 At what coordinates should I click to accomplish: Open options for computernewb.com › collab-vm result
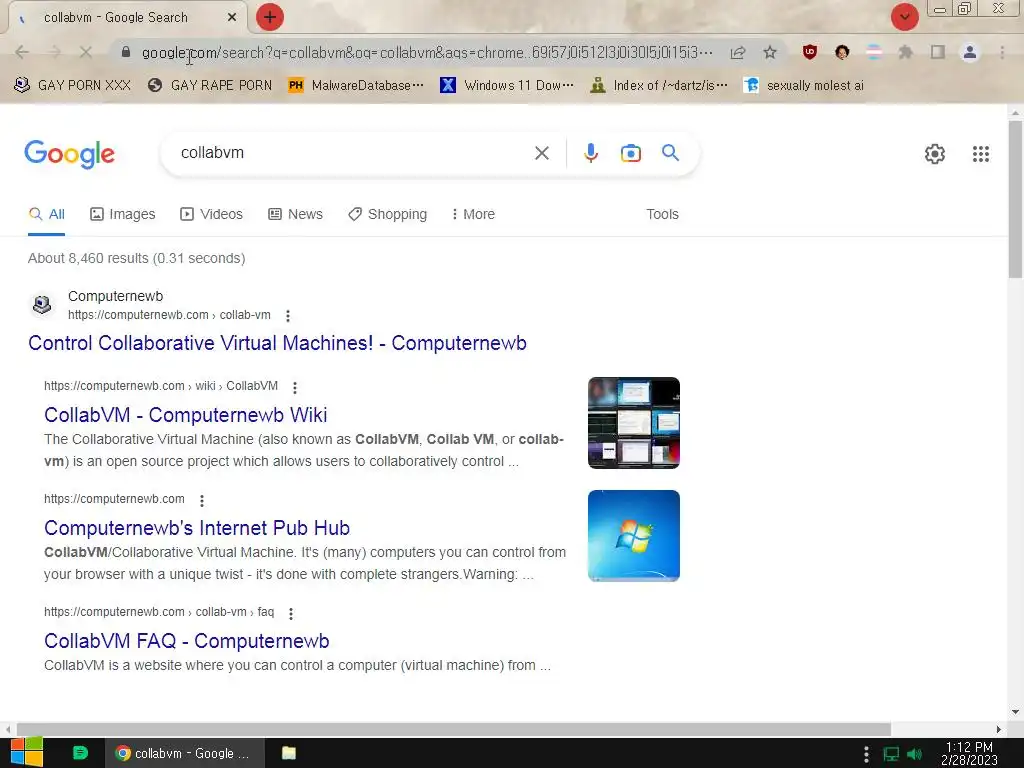[288, 316]
